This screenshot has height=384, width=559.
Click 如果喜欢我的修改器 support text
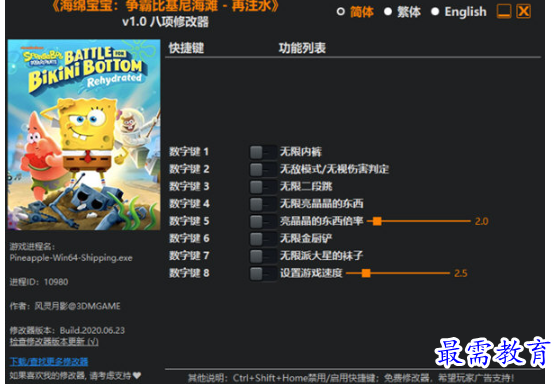click(x=75, y=375)
